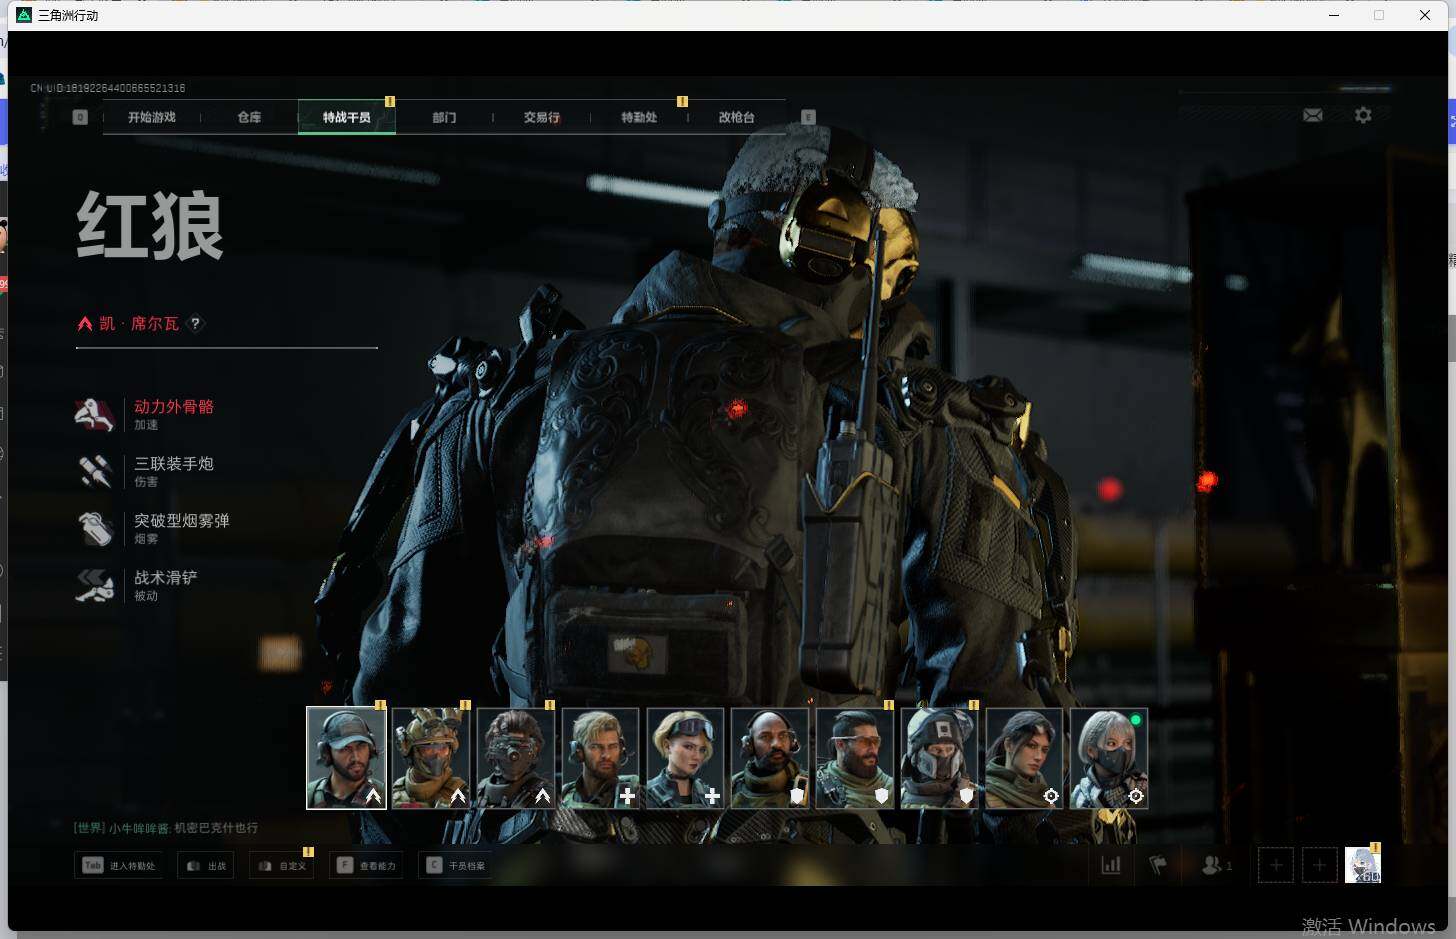1456x939 pixels.
Task: Click the first empty squad slot plus
Action: (1276, 865)
